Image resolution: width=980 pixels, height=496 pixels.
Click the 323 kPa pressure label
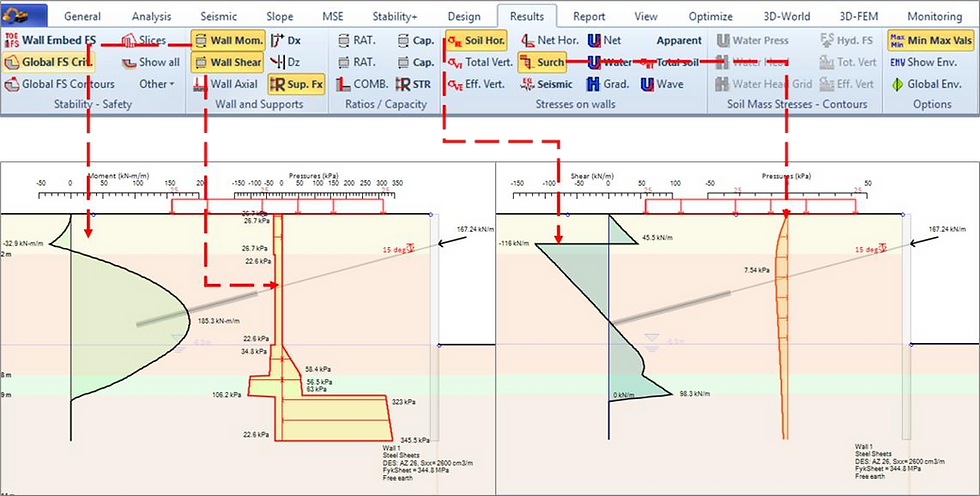402,402
